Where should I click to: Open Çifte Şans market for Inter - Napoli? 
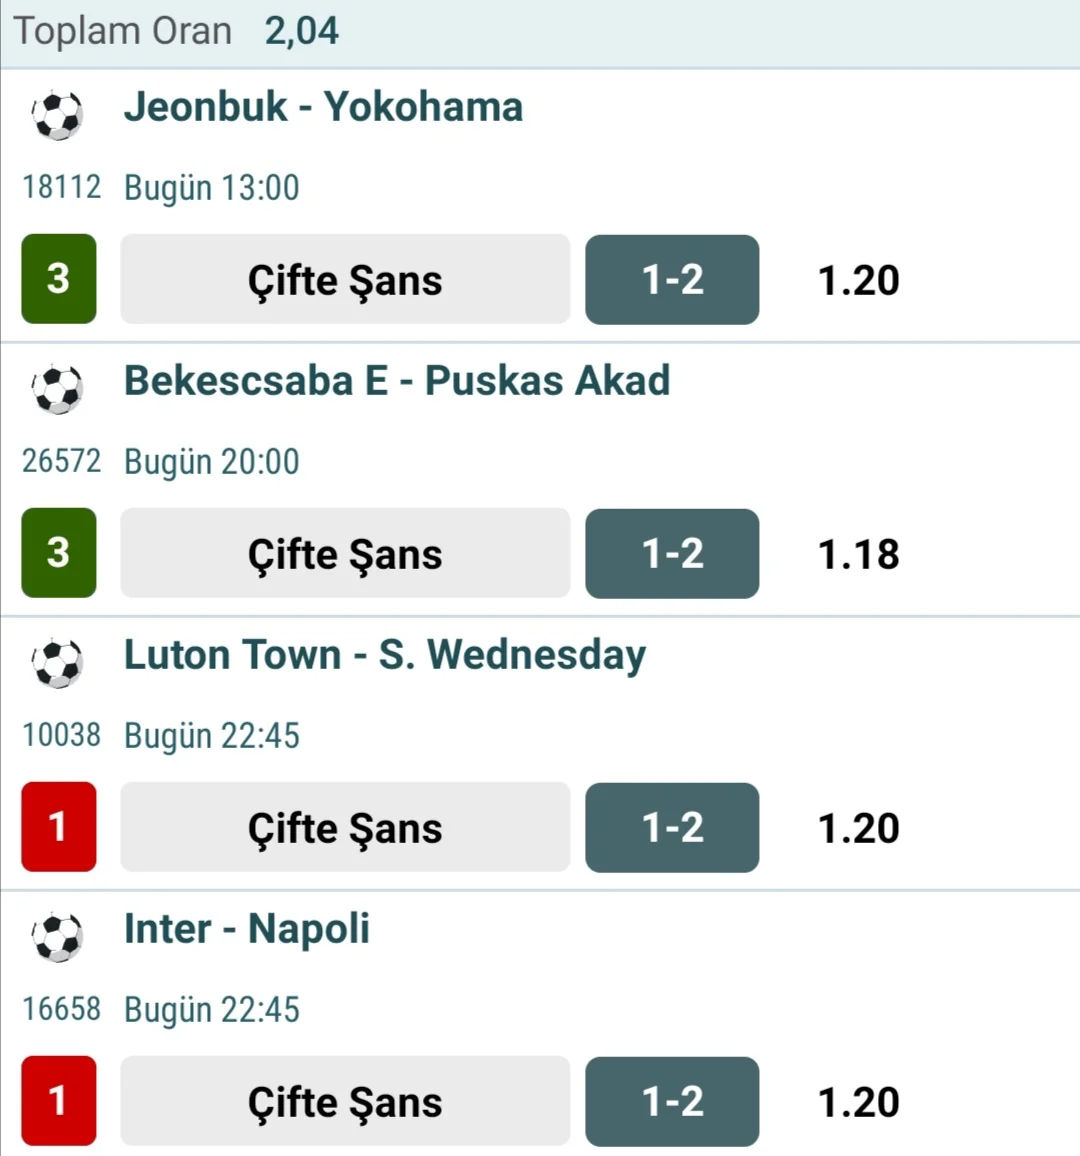pyautogui.click(x=345, y=1102)
